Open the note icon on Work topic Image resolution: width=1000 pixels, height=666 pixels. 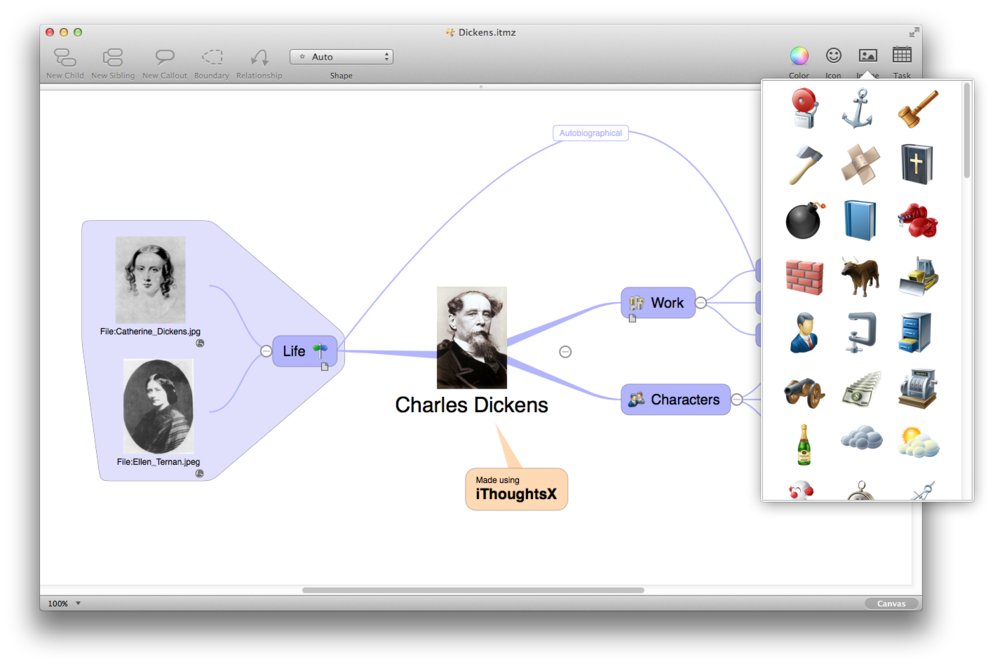633,318
